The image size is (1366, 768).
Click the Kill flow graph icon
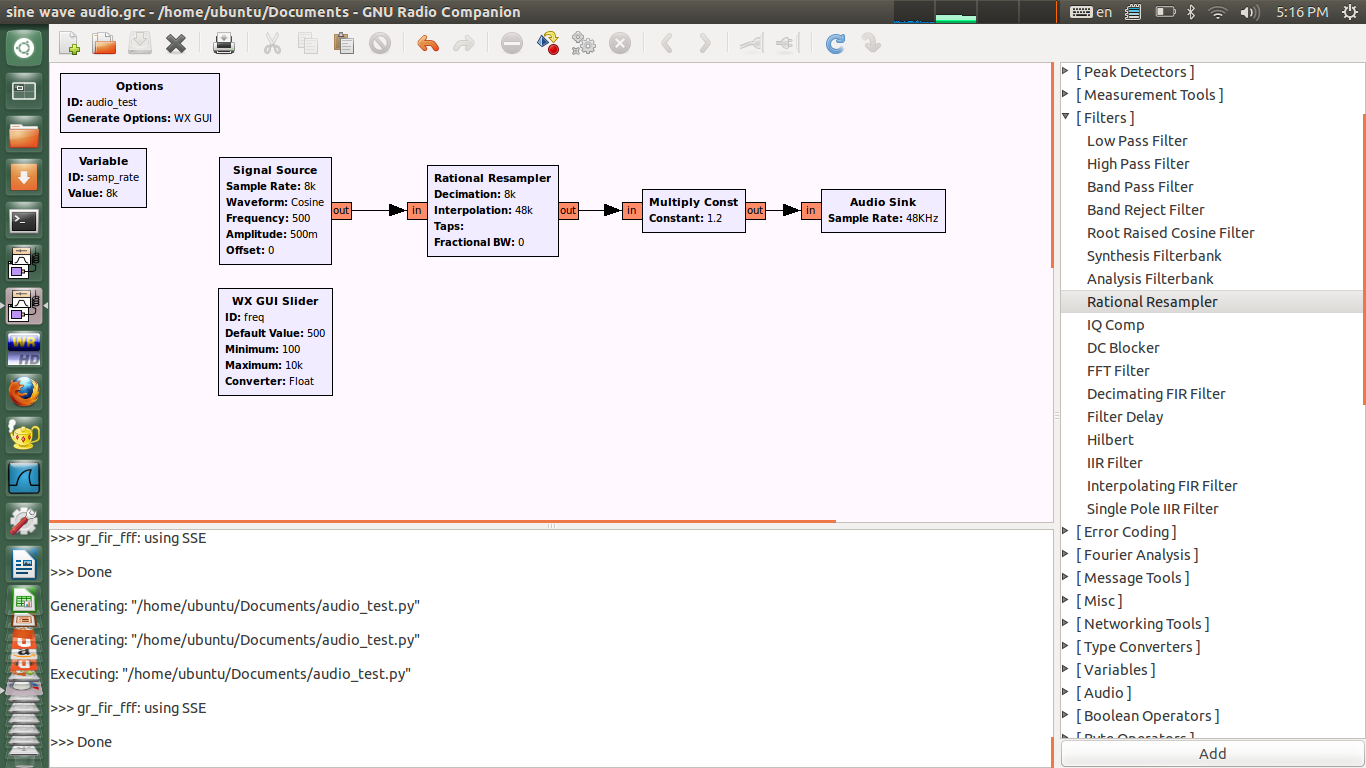coord(620,44)
